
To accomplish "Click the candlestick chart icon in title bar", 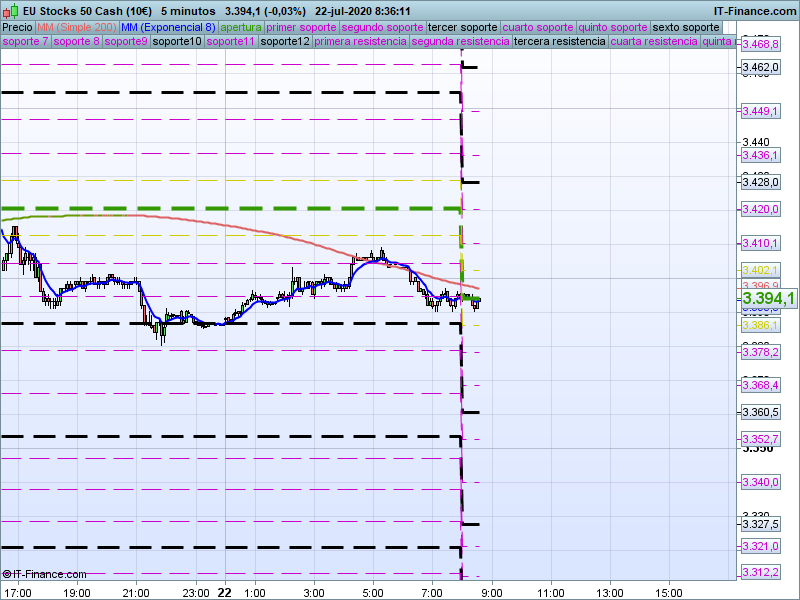I will pyautogui.click(x=9, y=11).
